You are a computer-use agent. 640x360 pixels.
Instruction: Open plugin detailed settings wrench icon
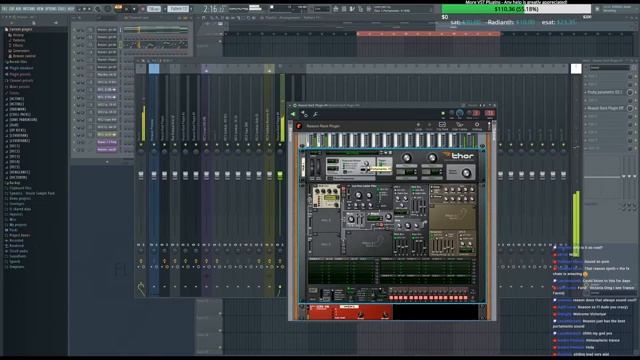click(316, 114)
